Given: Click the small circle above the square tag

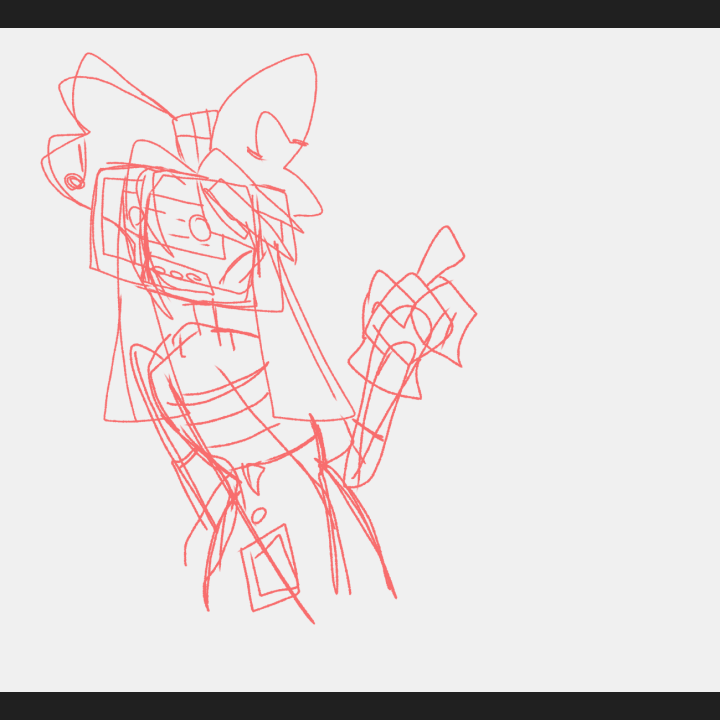Looking at the screenshot, I should (x=259, y=515).
